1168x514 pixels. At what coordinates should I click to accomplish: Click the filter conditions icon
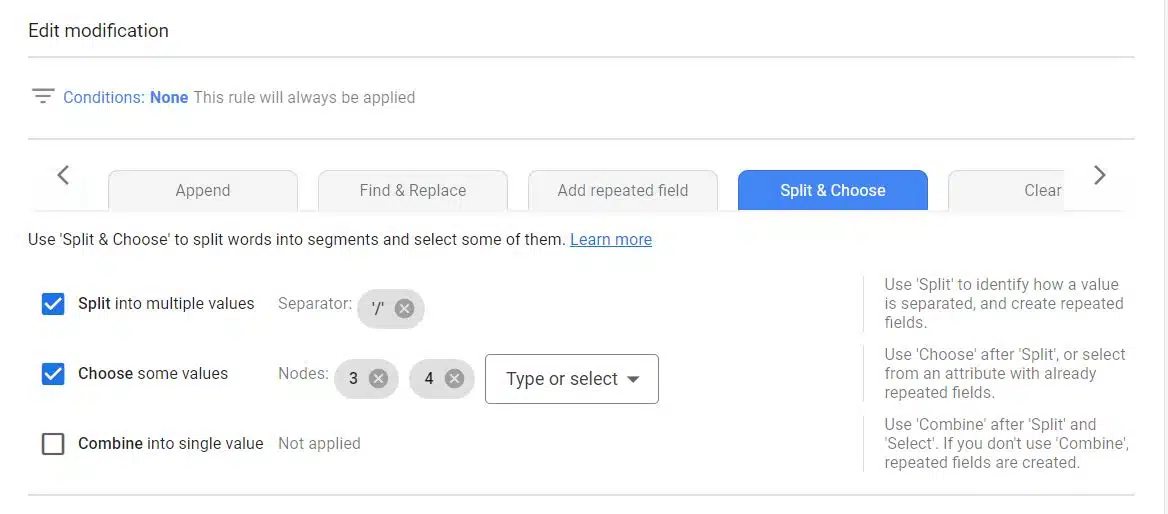42,97
